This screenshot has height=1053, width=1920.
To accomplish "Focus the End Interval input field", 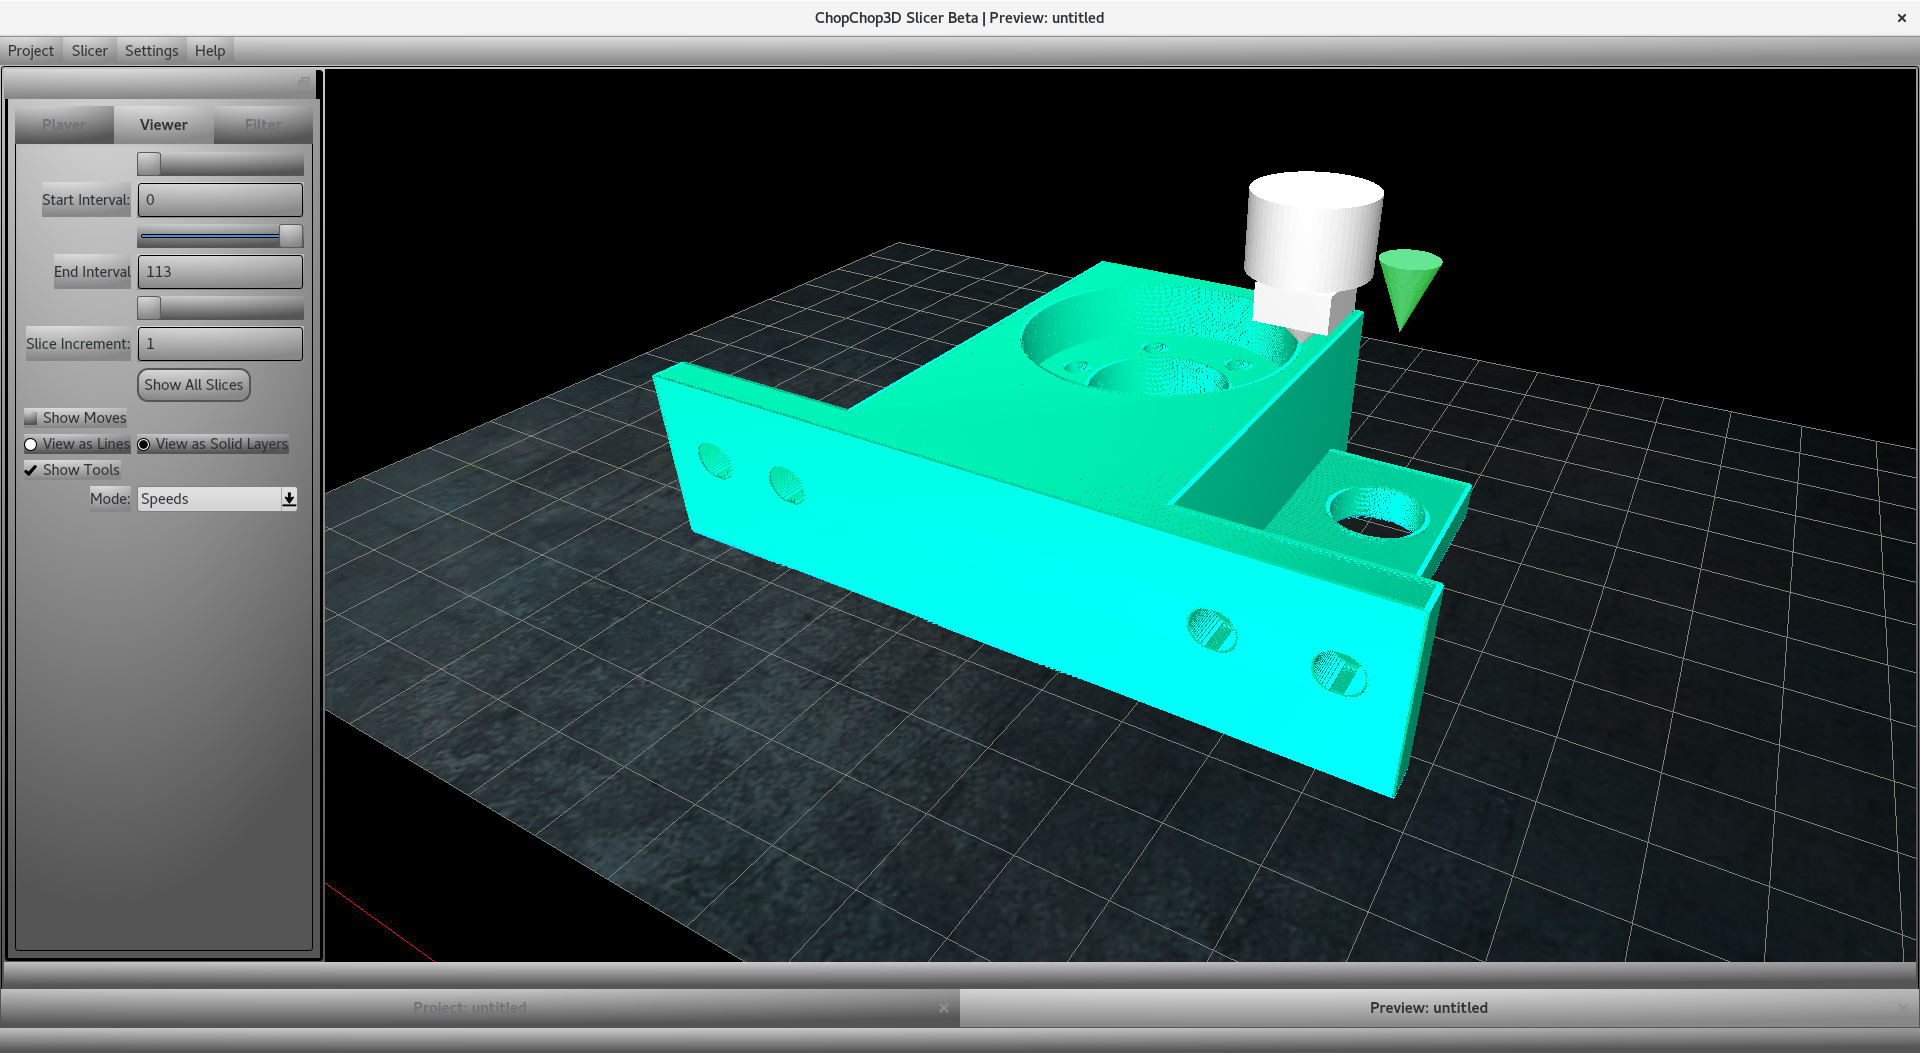I will click(220, 272).
